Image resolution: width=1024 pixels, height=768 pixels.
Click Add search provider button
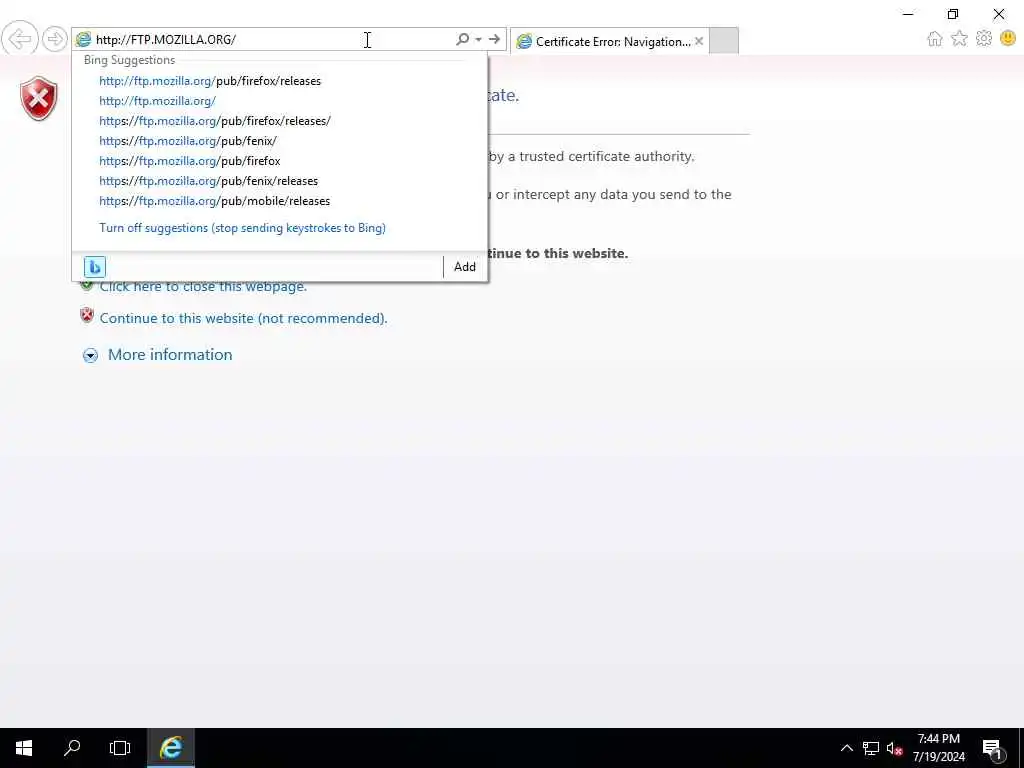(465, 266)
